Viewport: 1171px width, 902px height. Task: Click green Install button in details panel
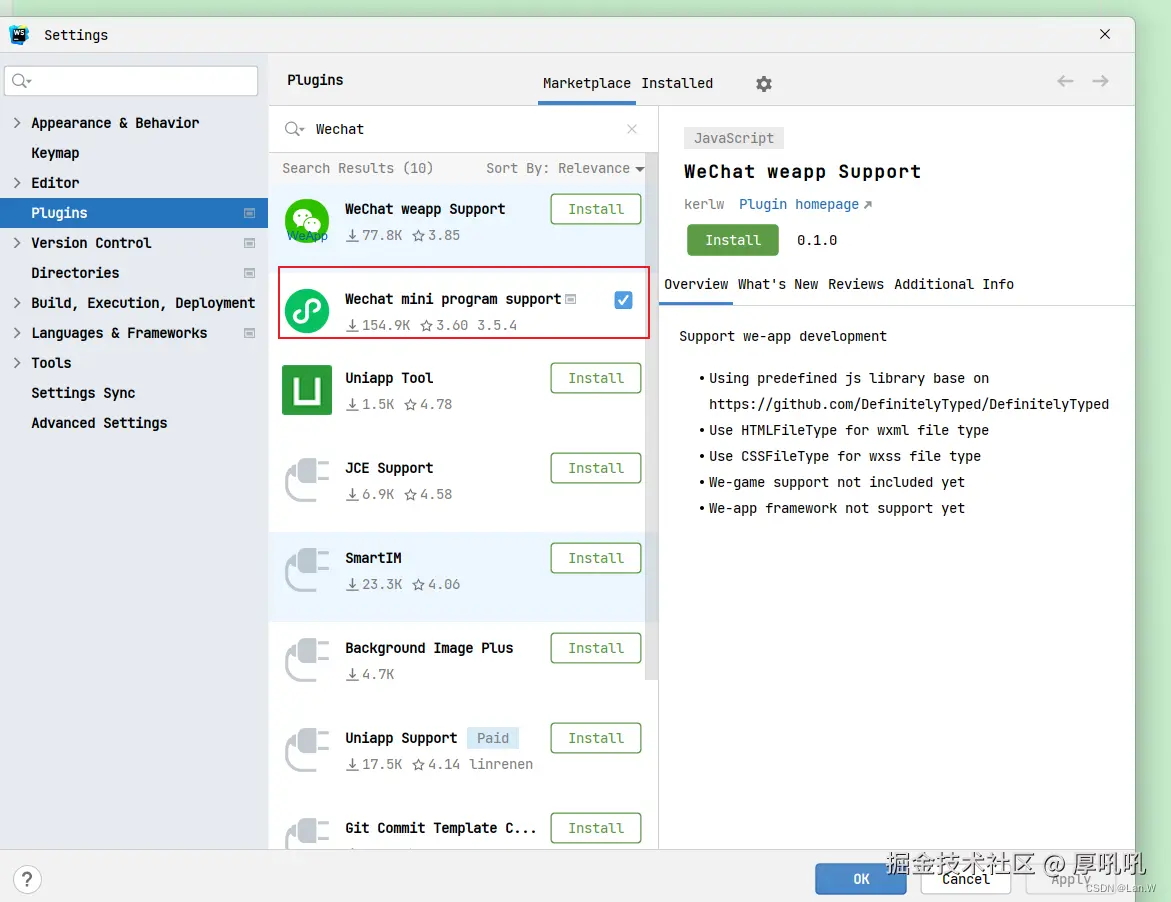[733, 240]
